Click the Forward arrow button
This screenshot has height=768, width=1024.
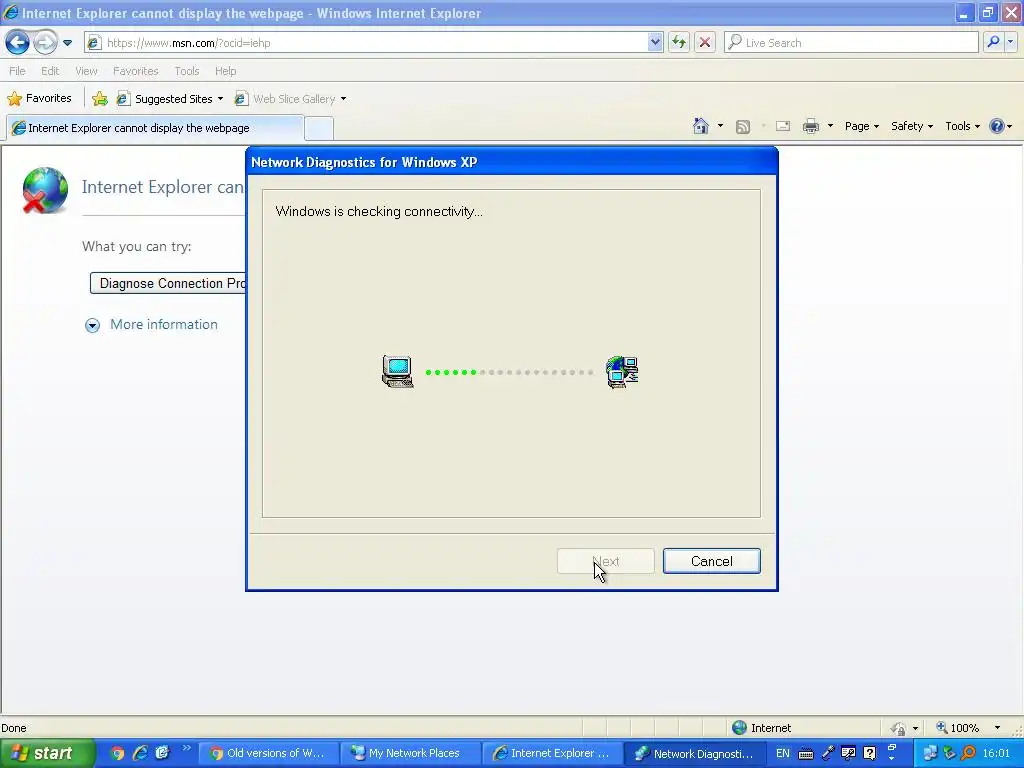pyautogui.click(x=45, y=43)
